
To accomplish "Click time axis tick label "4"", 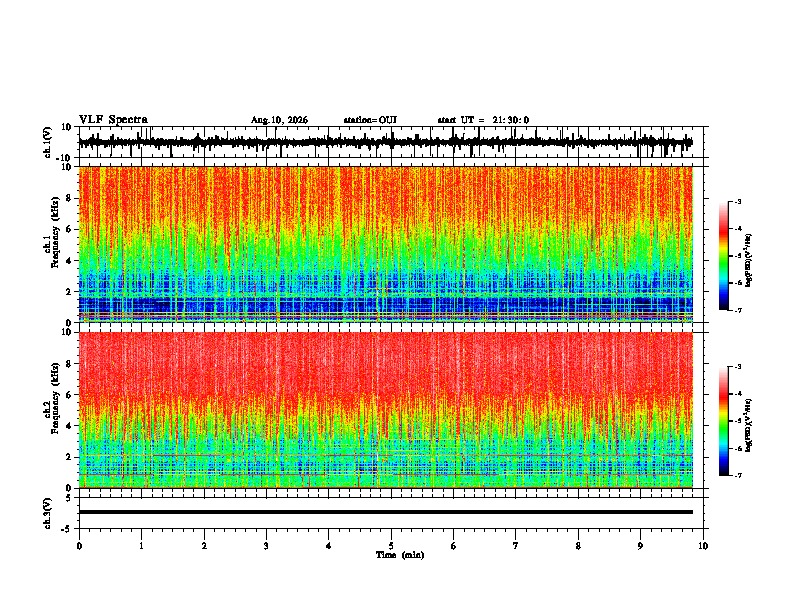I will click(329, 546).
